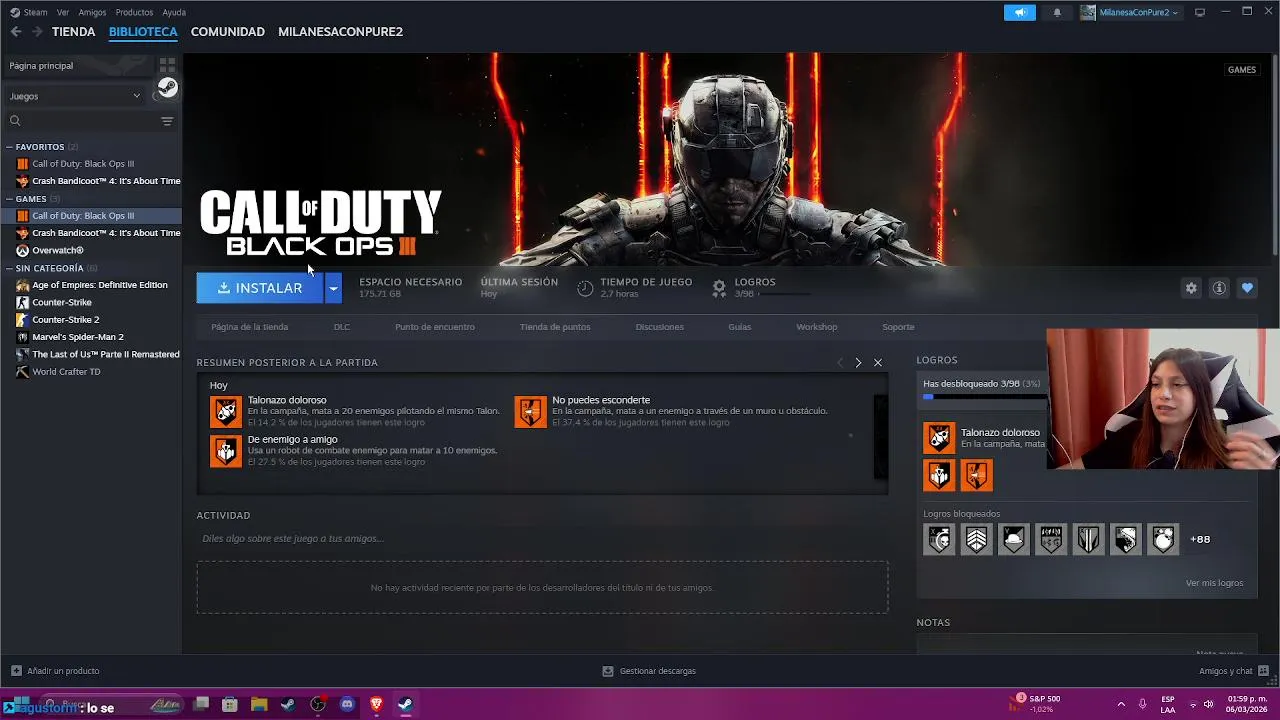Go back with the left arrow
This screenshot has width=1280, height=720.
coord(16,32)
